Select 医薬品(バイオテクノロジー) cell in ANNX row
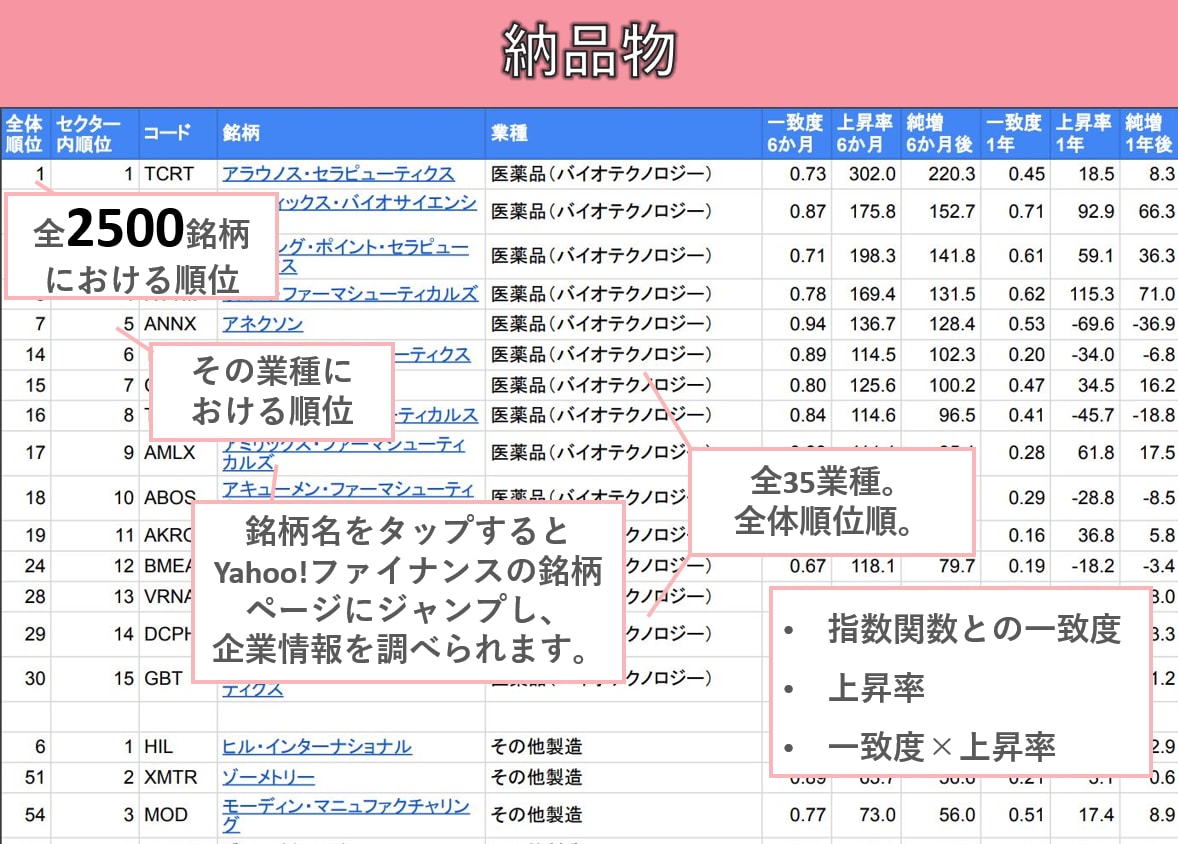 pos(624,324)
